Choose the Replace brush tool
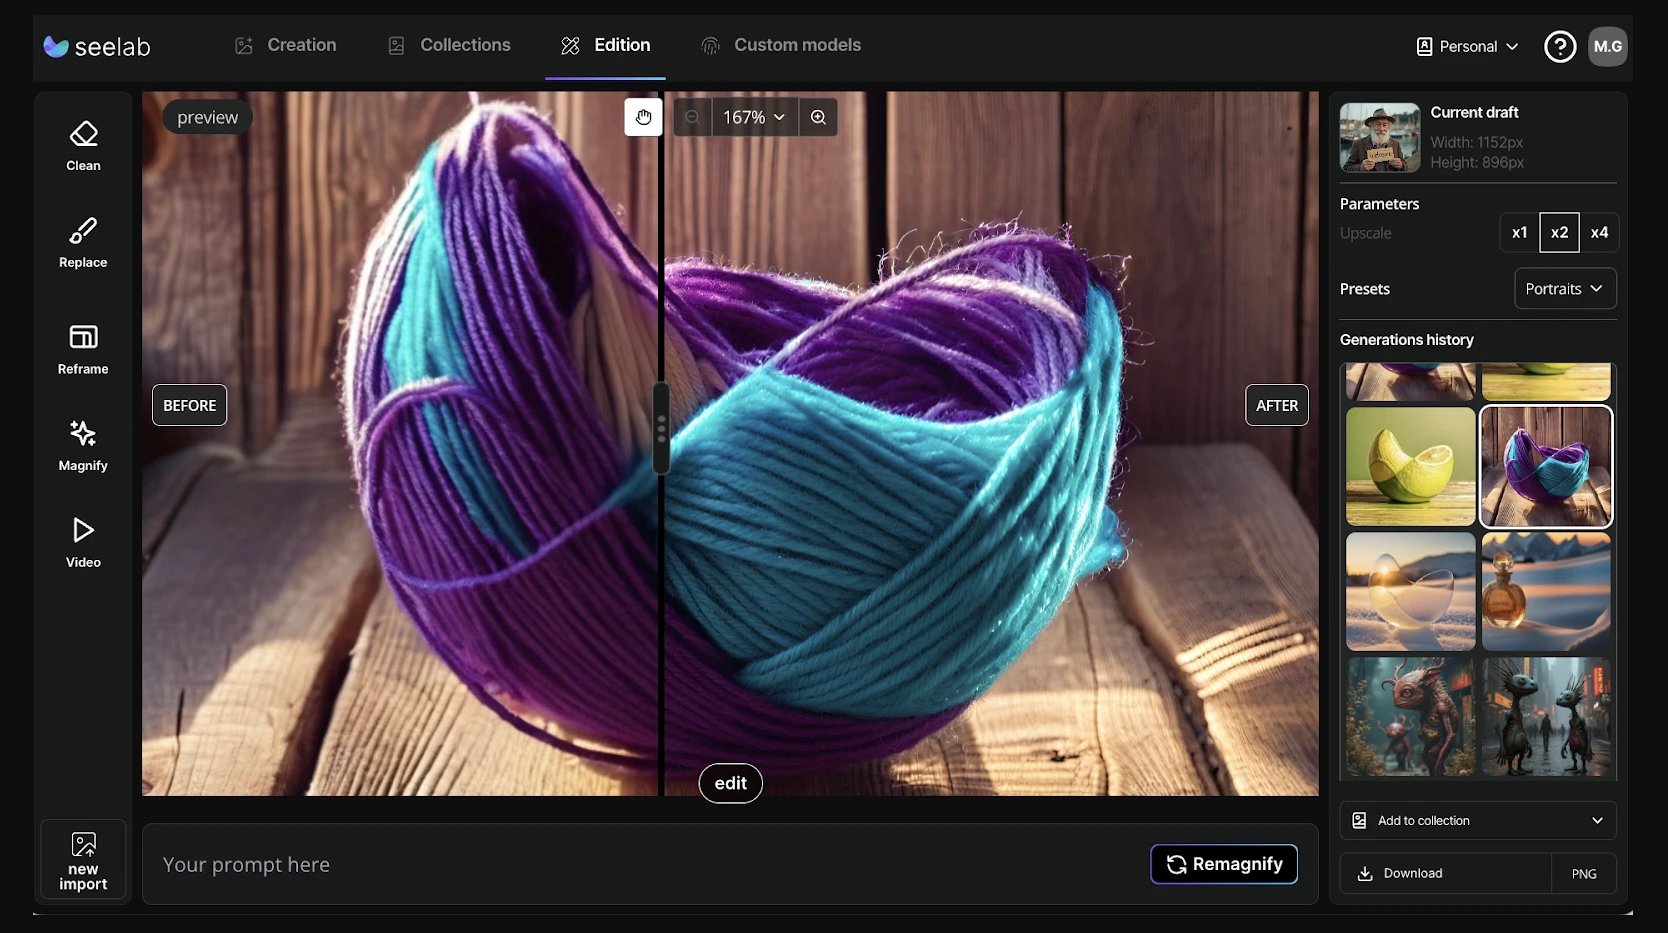 (x=83, y=243)
